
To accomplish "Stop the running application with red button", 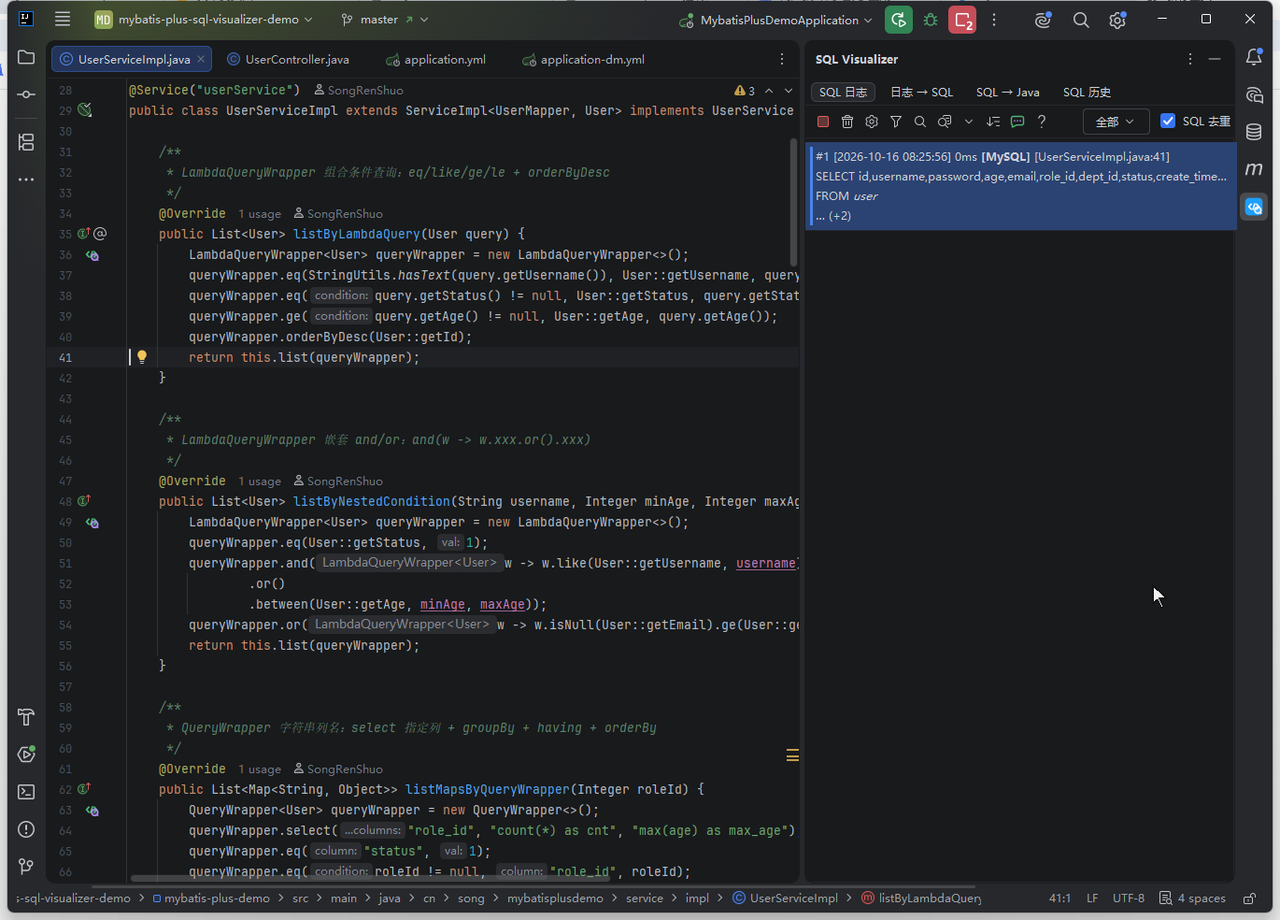I will 962,20.
